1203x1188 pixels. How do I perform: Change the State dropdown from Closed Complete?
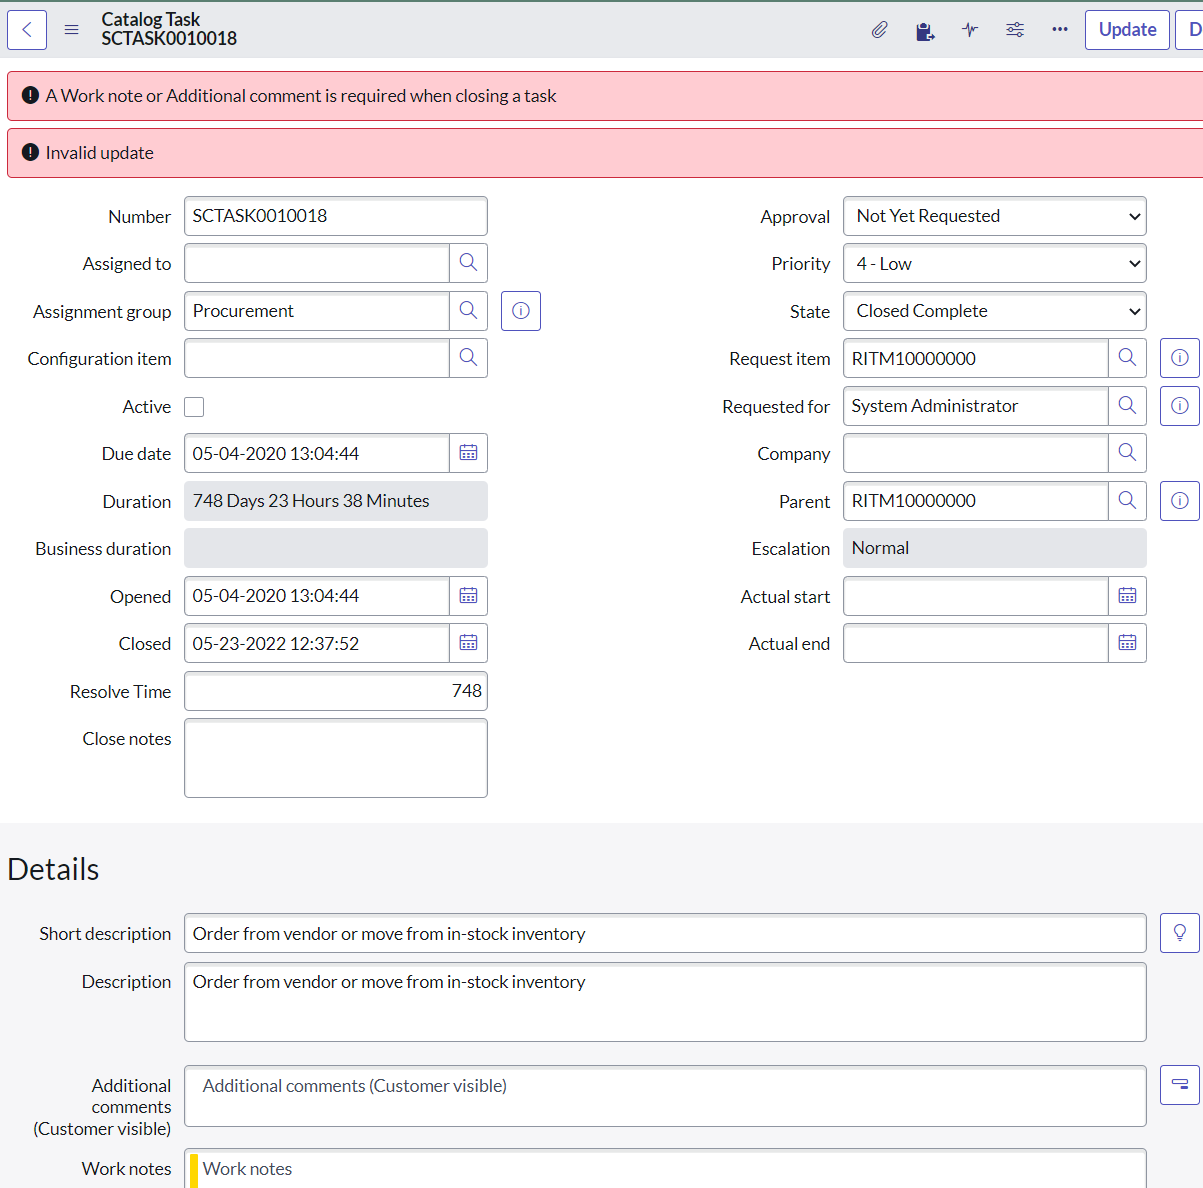(x=994, y=311)
